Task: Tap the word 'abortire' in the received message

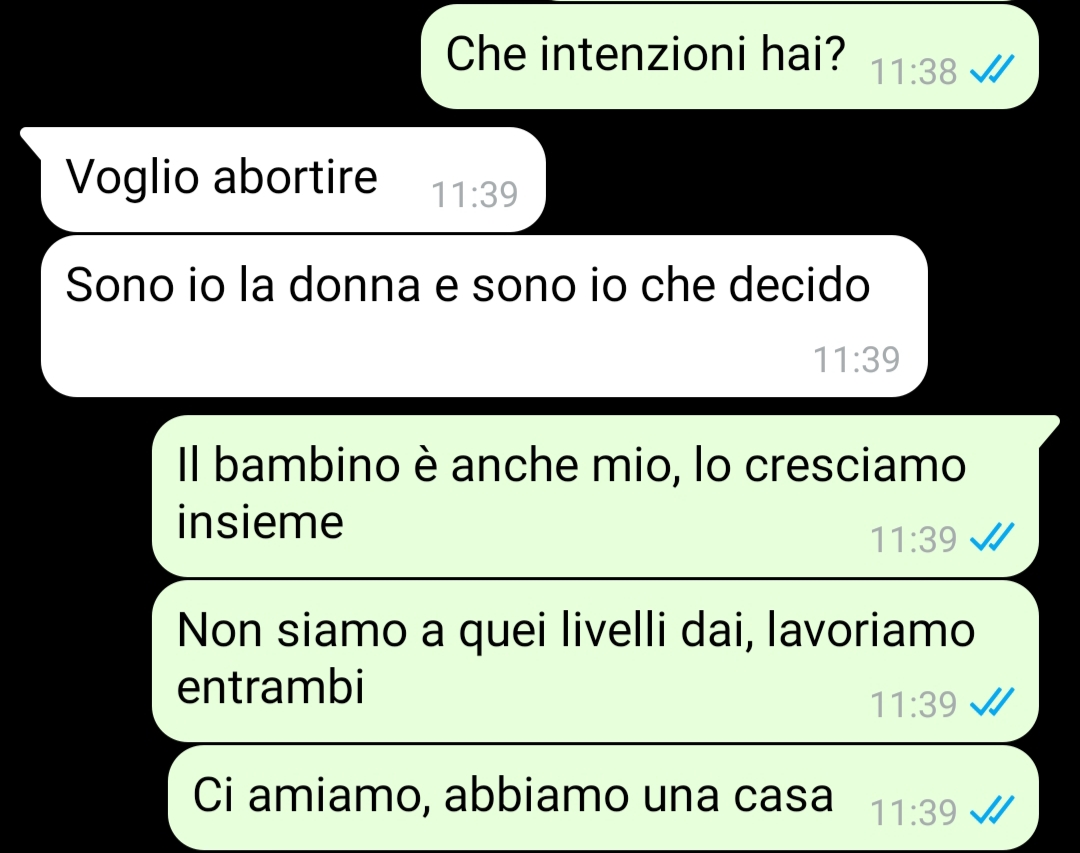Action: click(295, 176)
